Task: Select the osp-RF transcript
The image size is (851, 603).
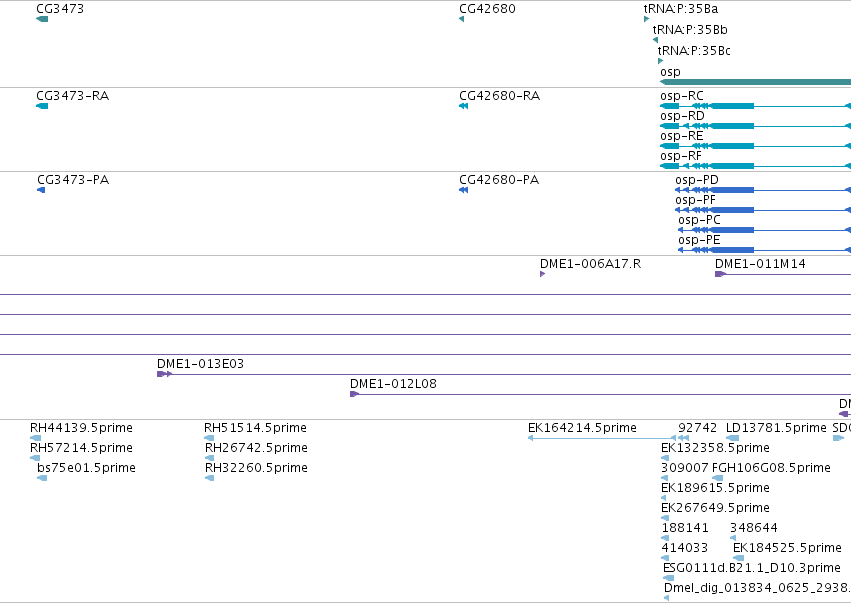Action: click(x=755, y=166)
